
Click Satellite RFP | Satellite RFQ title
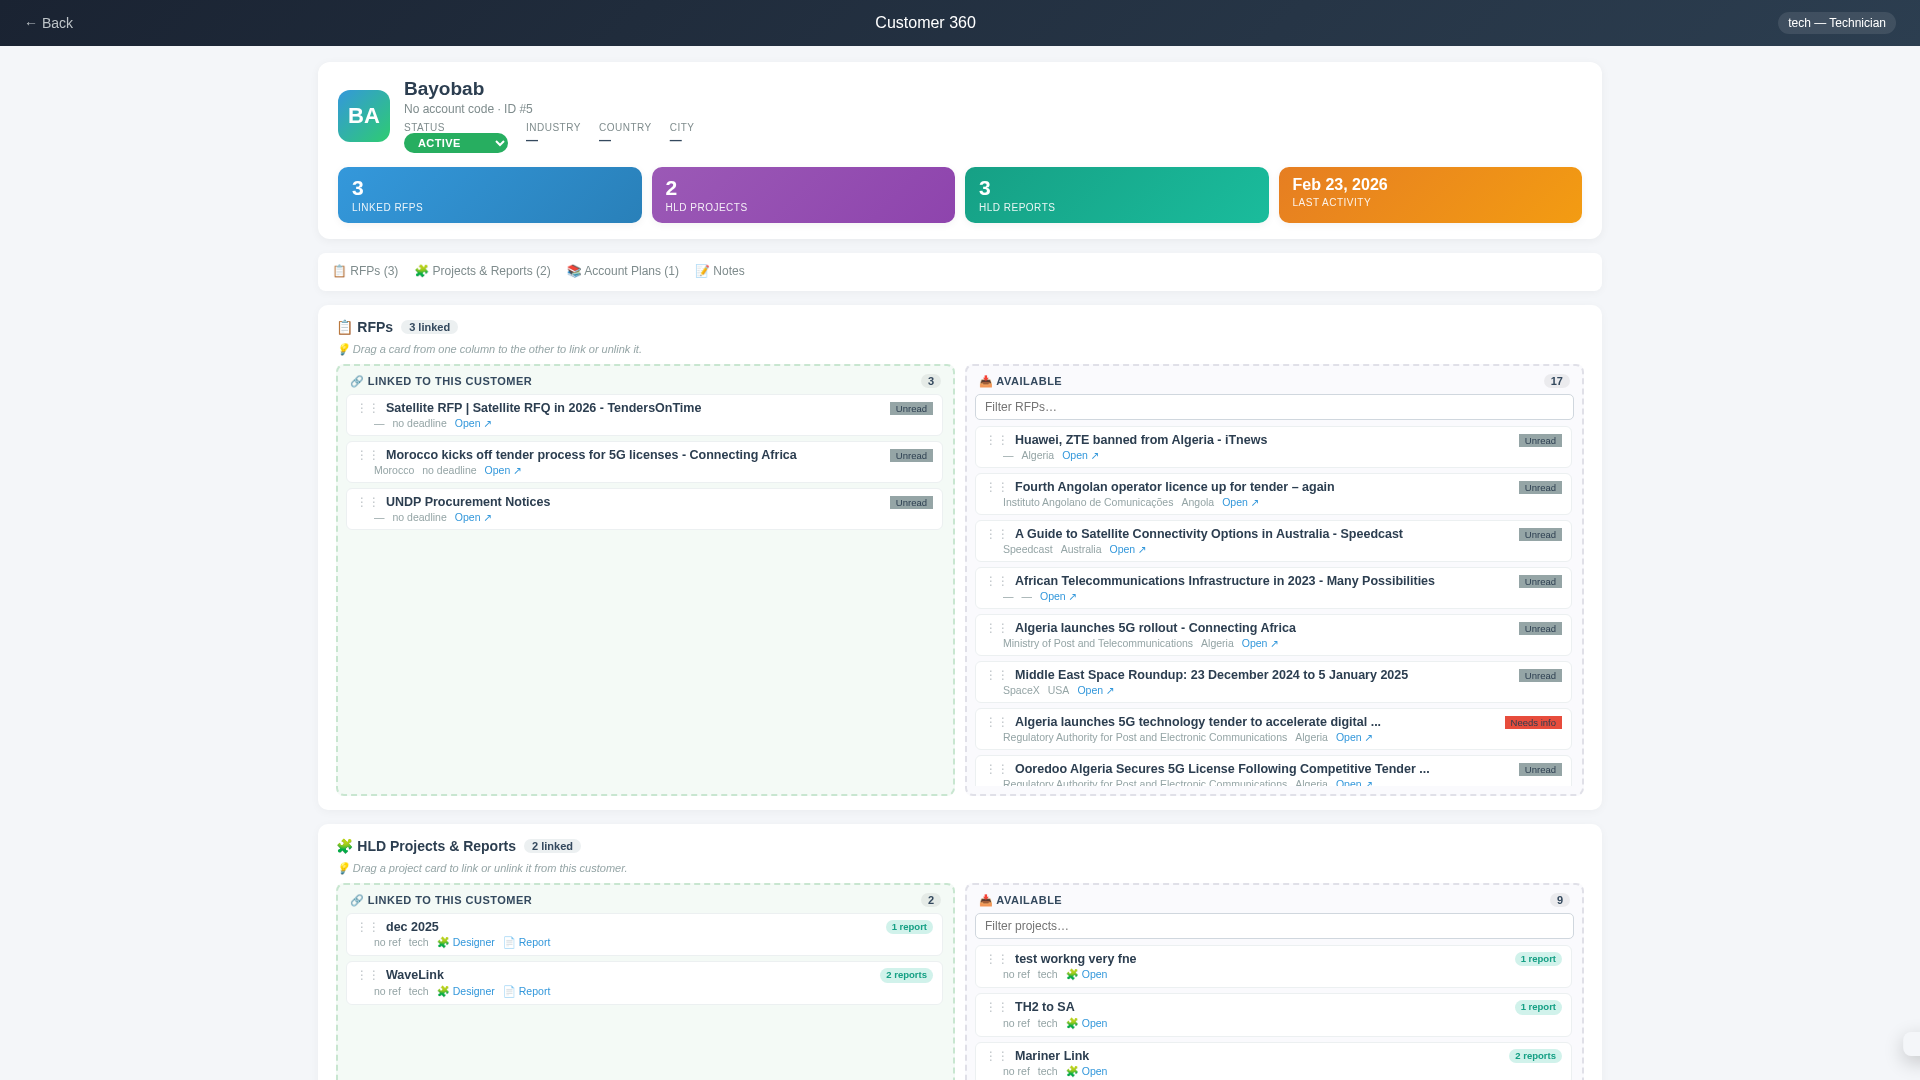click(x=543, y=408)
